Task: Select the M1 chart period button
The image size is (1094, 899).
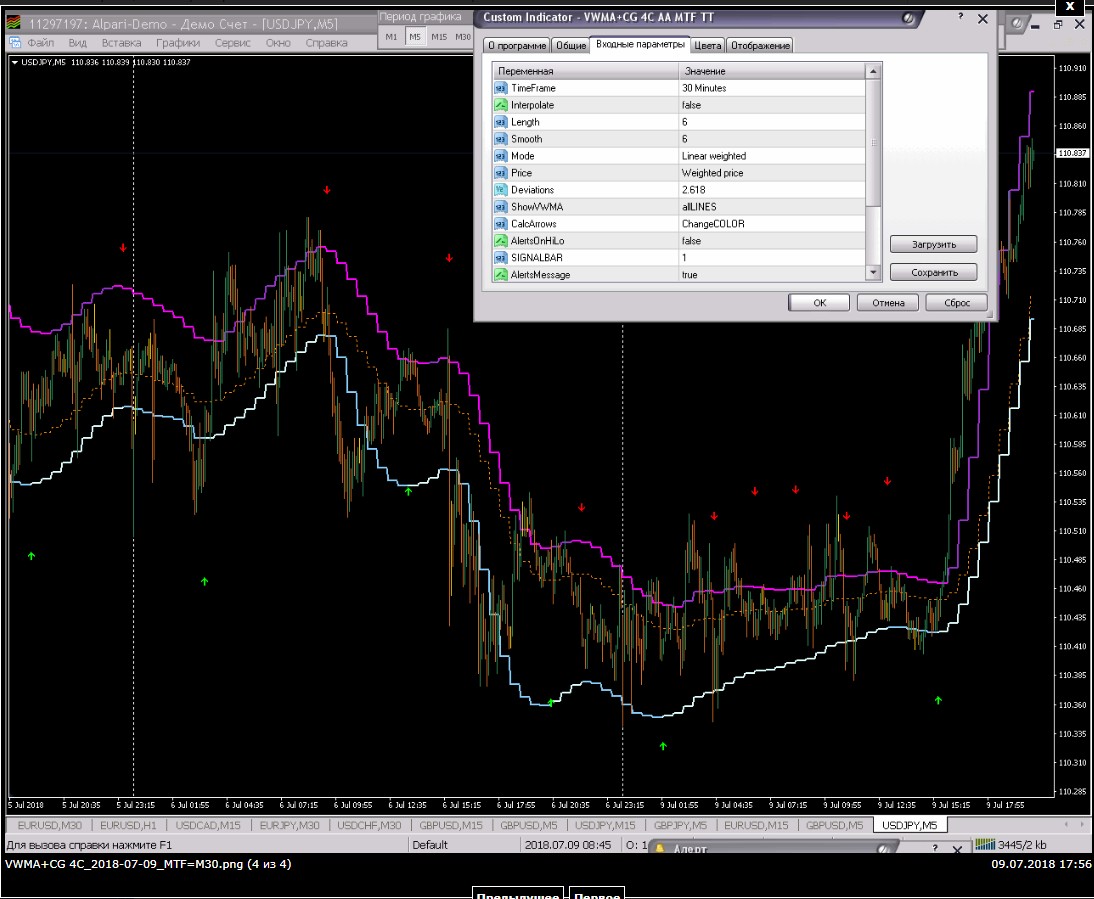Action: click(391, 36)
